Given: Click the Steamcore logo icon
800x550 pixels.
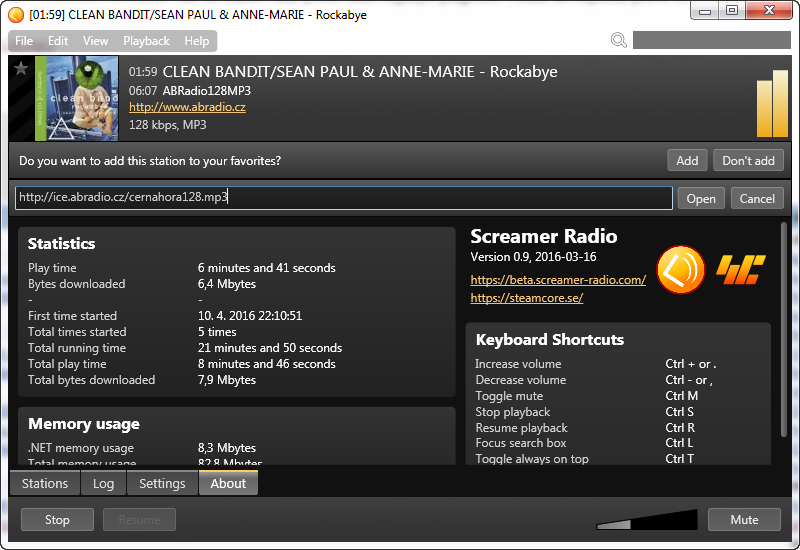Looking at the screenshot, I should [x=741, y=269].
